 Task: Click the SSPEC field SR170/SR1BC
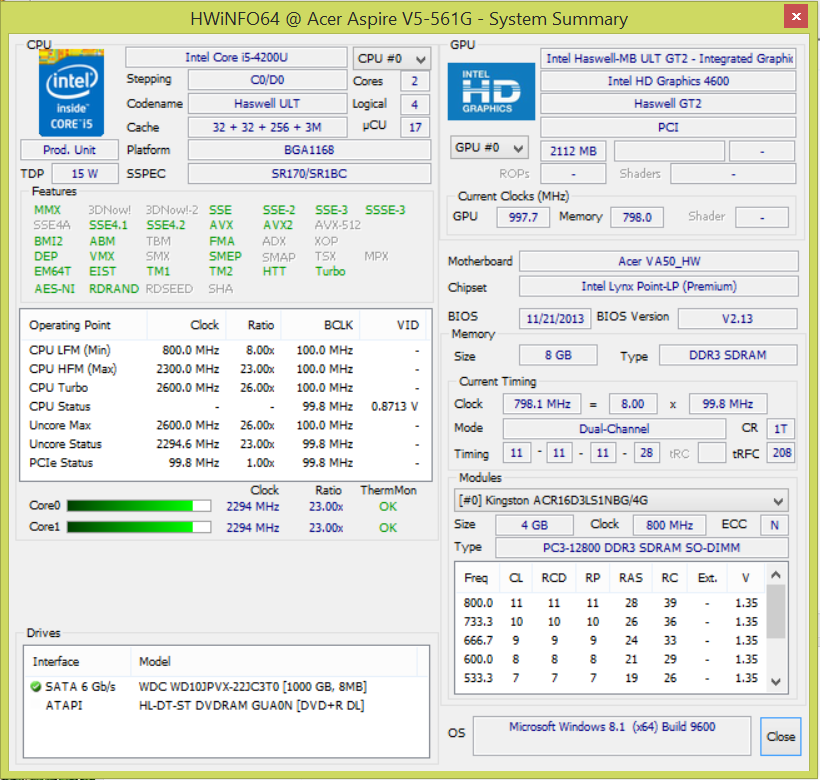[x=309, y=174]
